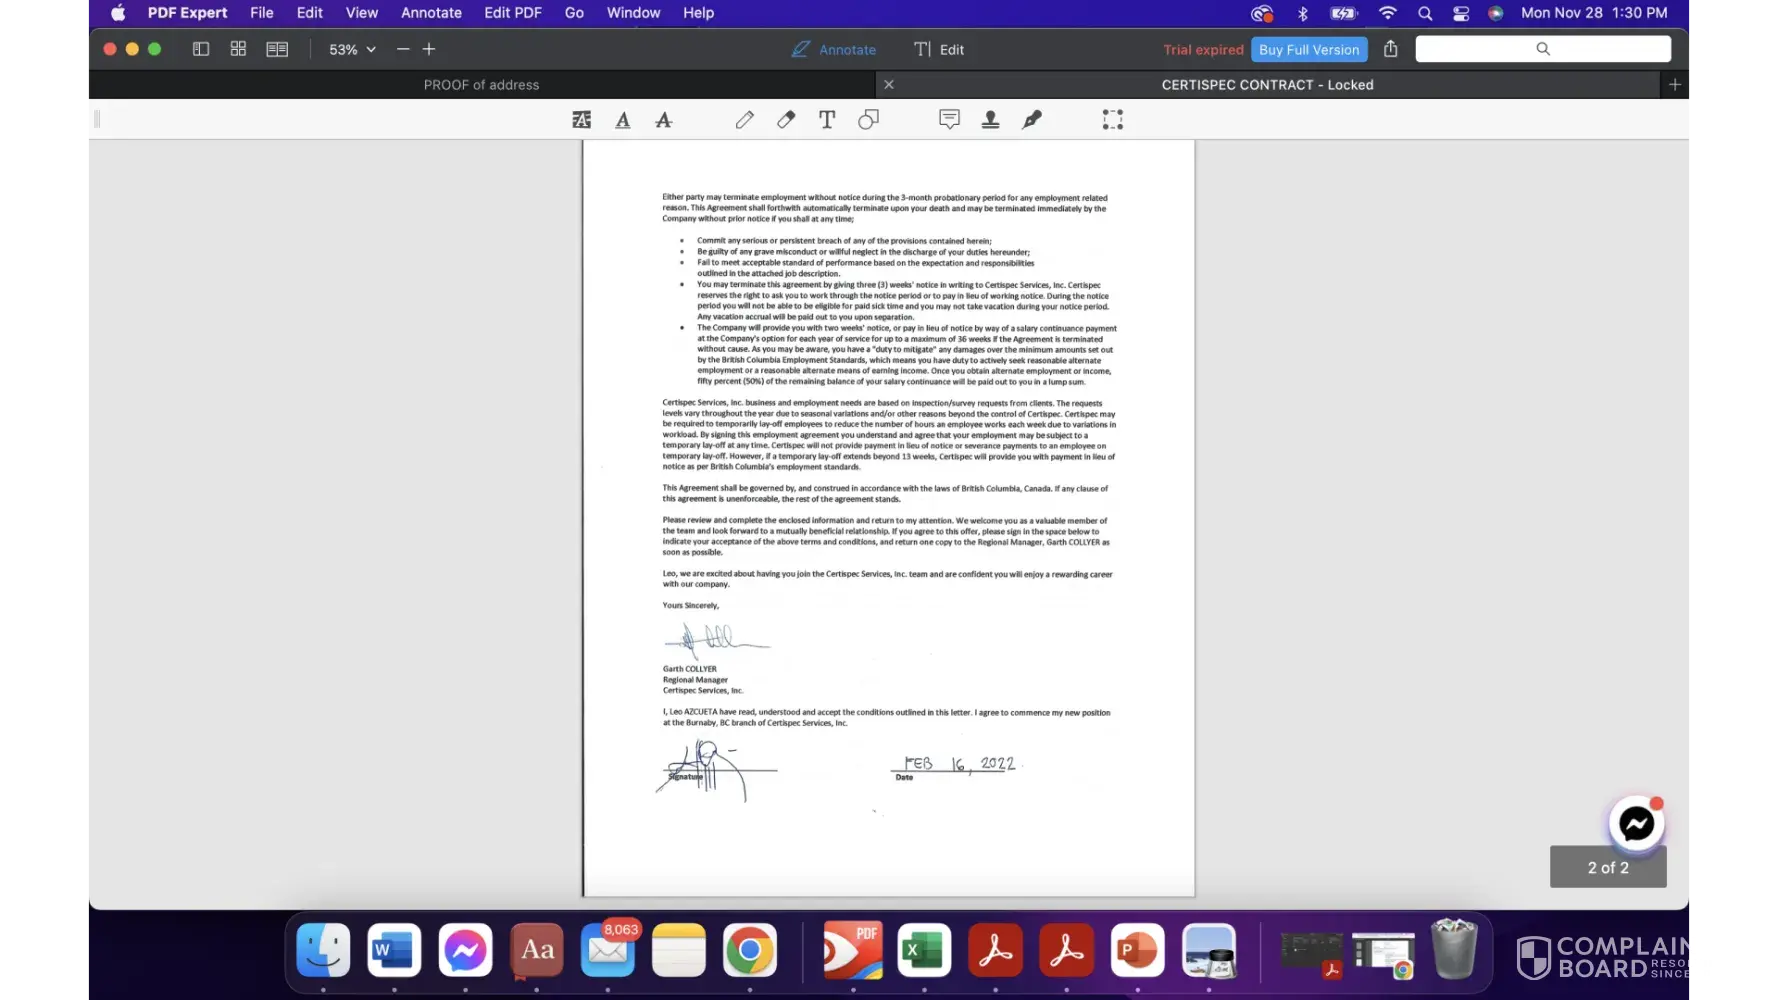
Task: Click the Buy Full Version button
Action: point(1308,49)
